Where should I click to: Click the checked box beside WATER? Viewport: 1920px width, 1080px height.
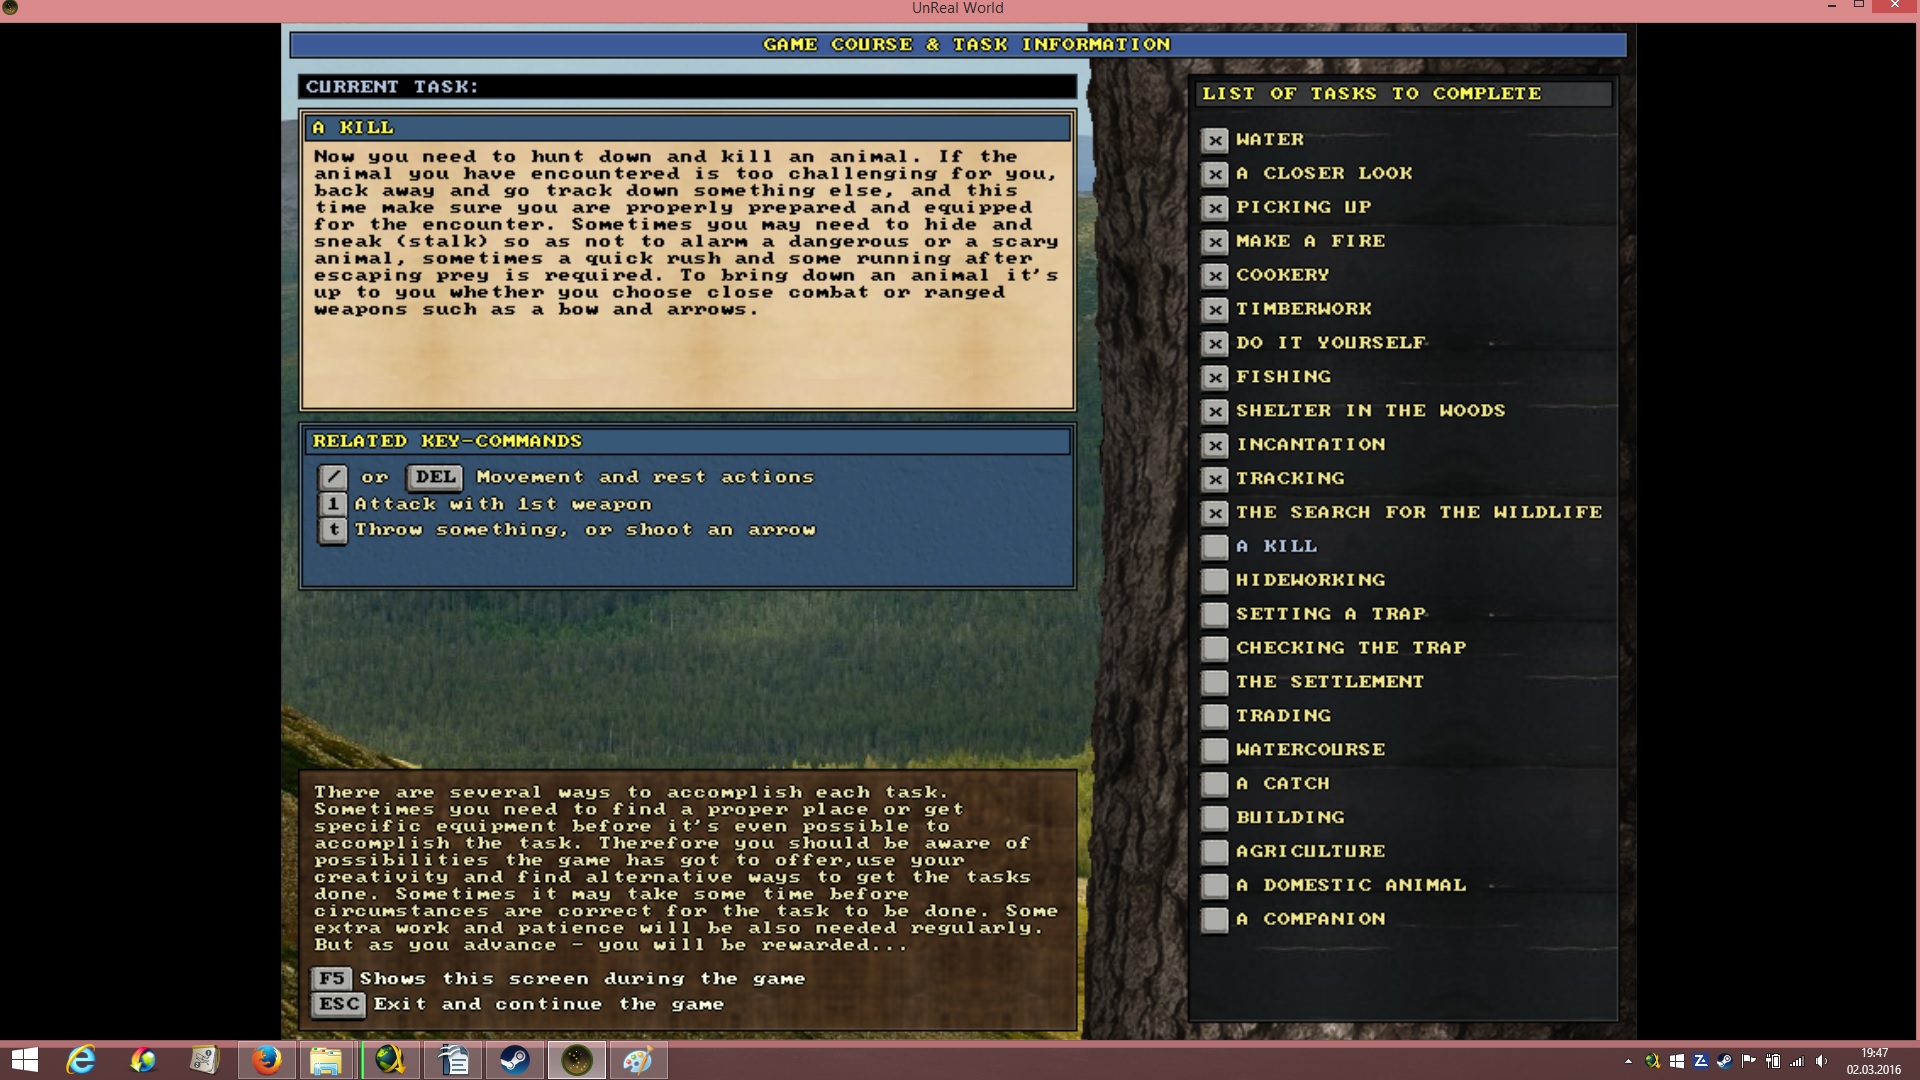1215,140
